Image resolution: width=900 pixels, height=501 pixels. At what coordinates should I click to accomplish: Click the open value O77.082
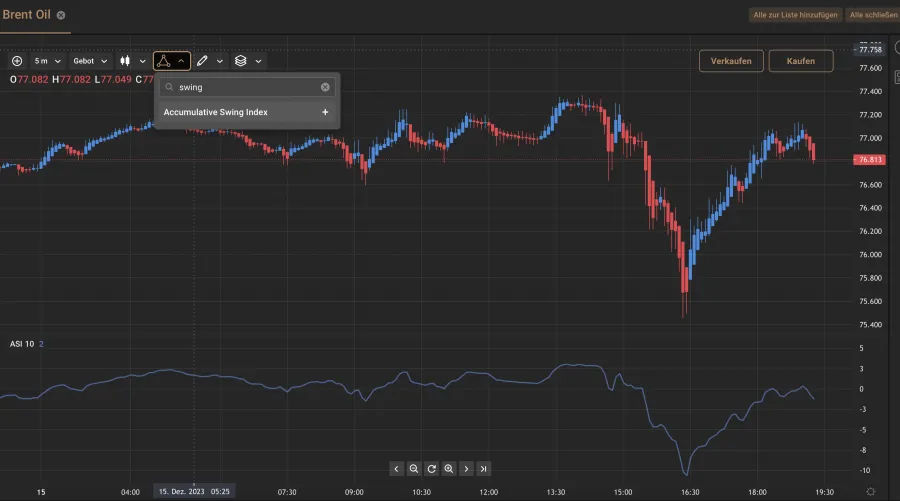[29, 79]
